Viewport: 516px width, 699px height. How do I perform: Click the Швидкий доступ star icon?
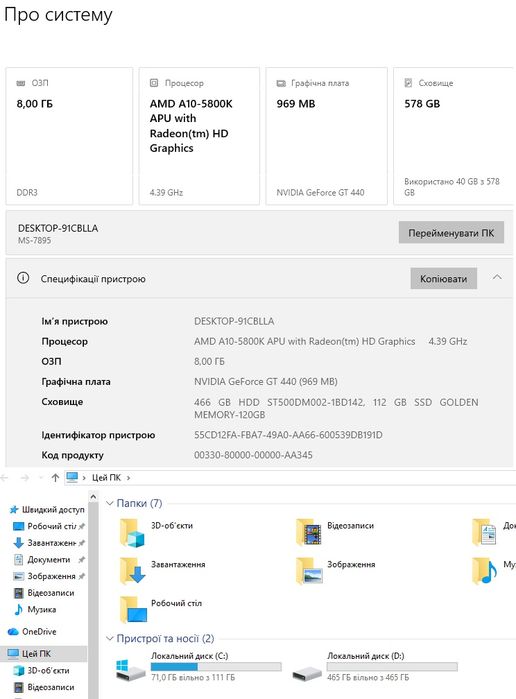[x=14, y=510]
